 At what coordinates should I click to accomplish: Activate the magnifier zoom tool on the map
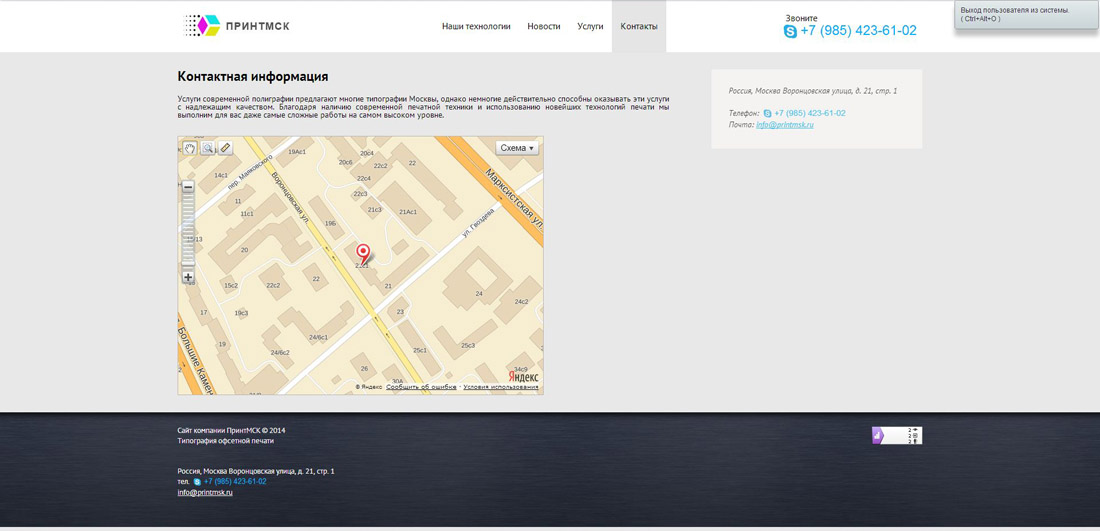coord(208,148)
